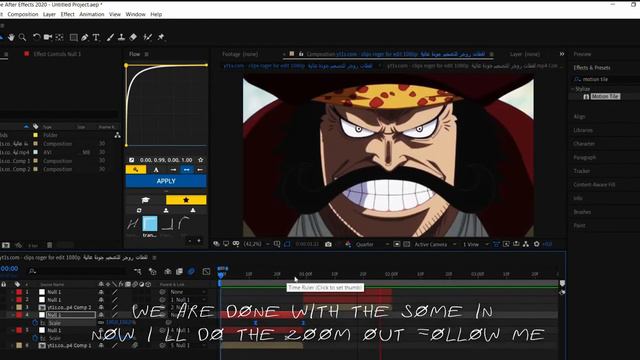Toggle shy switch for layer 1 Null 1
The height and width of the screenshot is (360, 640).
[x=101, y=292]
